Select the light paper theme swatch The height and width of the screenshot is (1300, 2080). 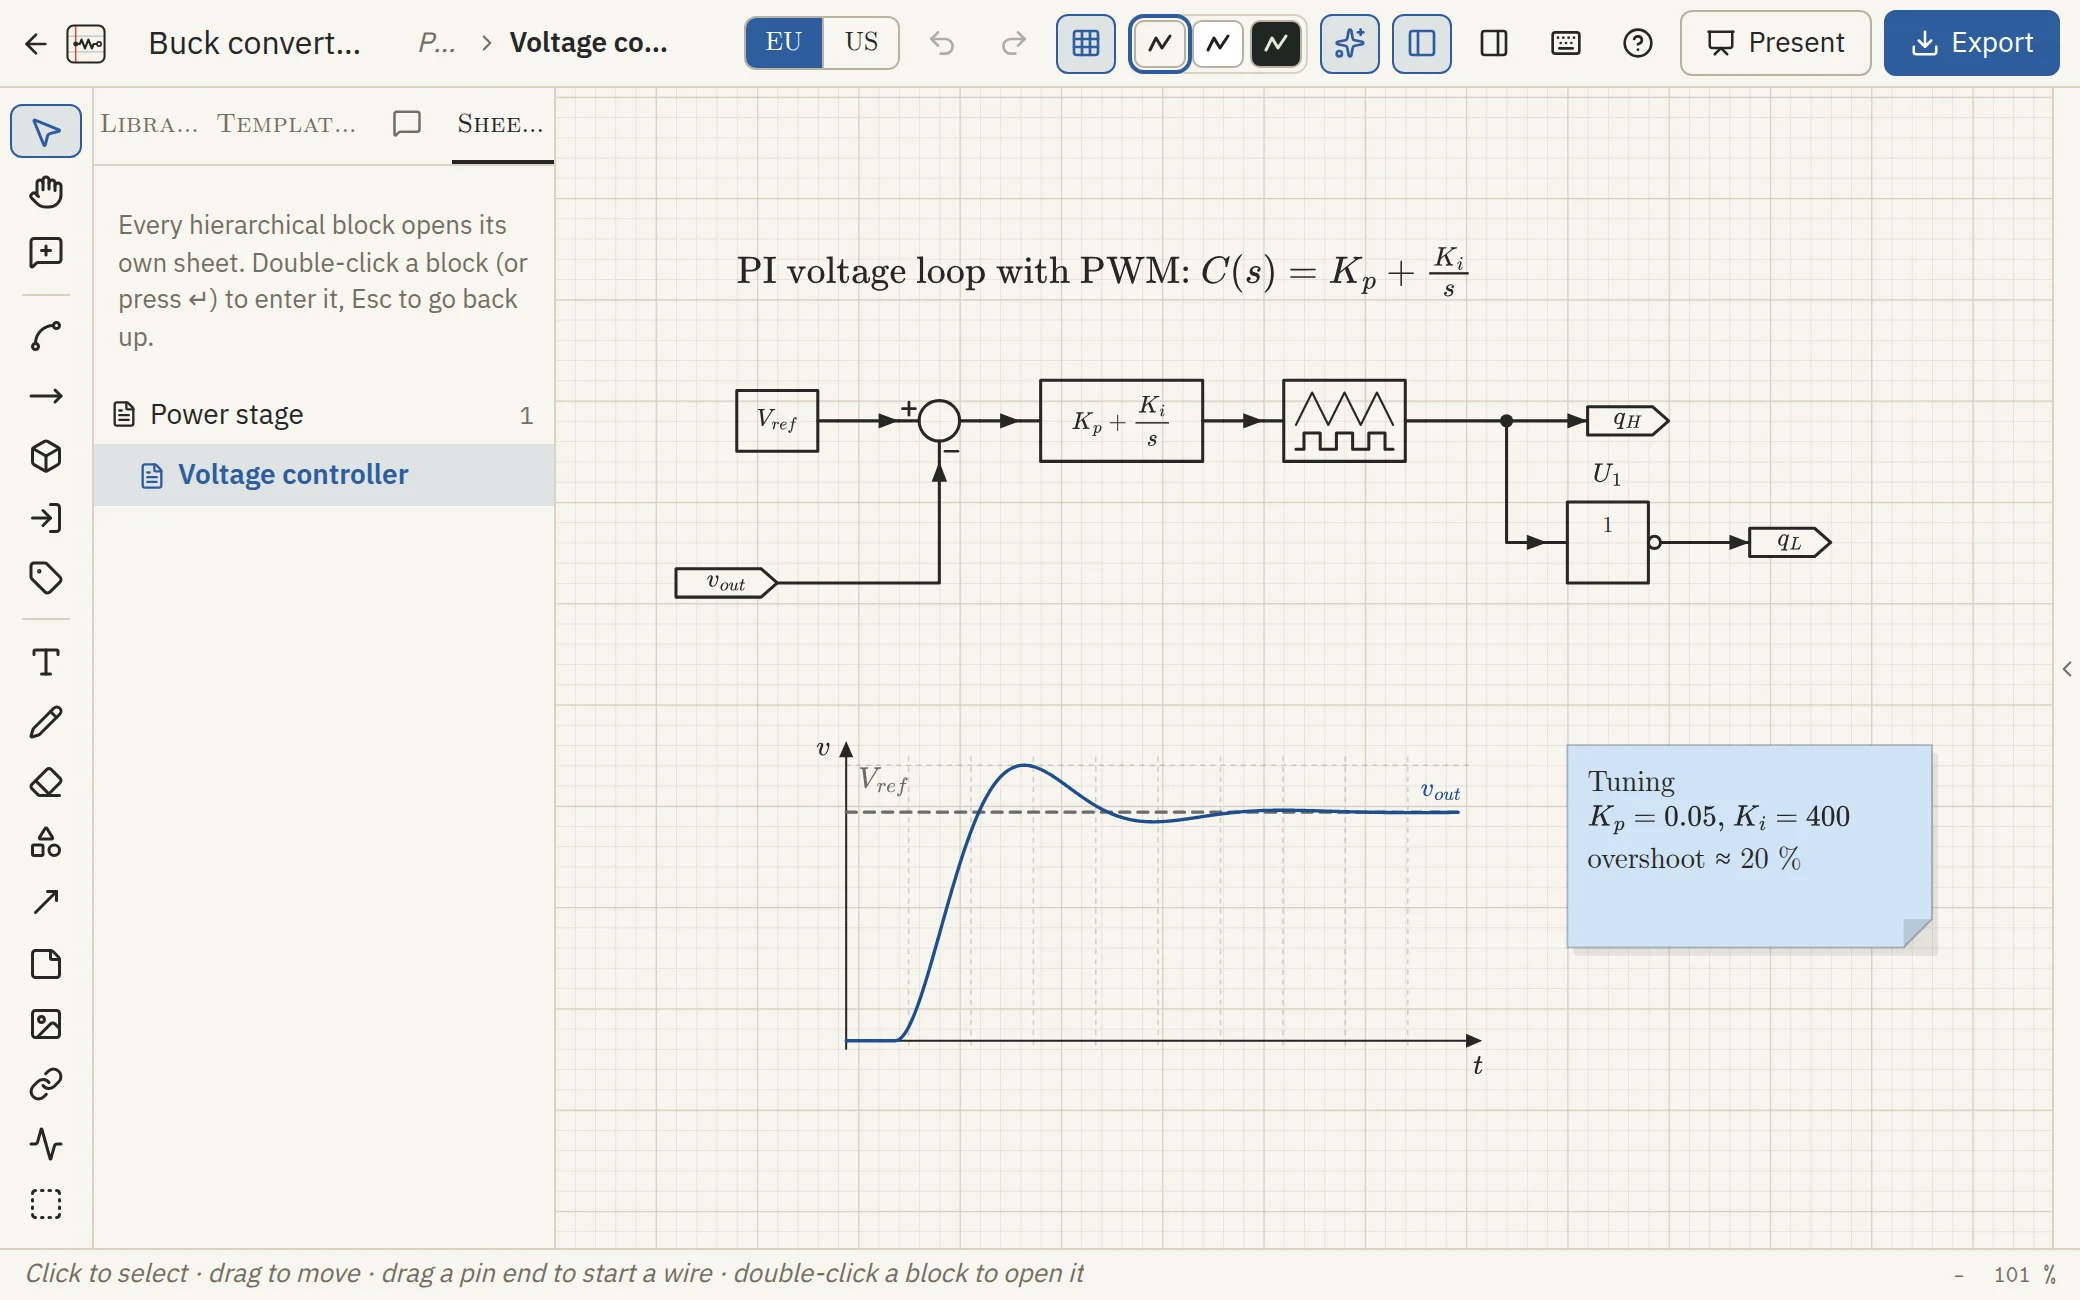pyautogui.click(x=1160, y=43)
